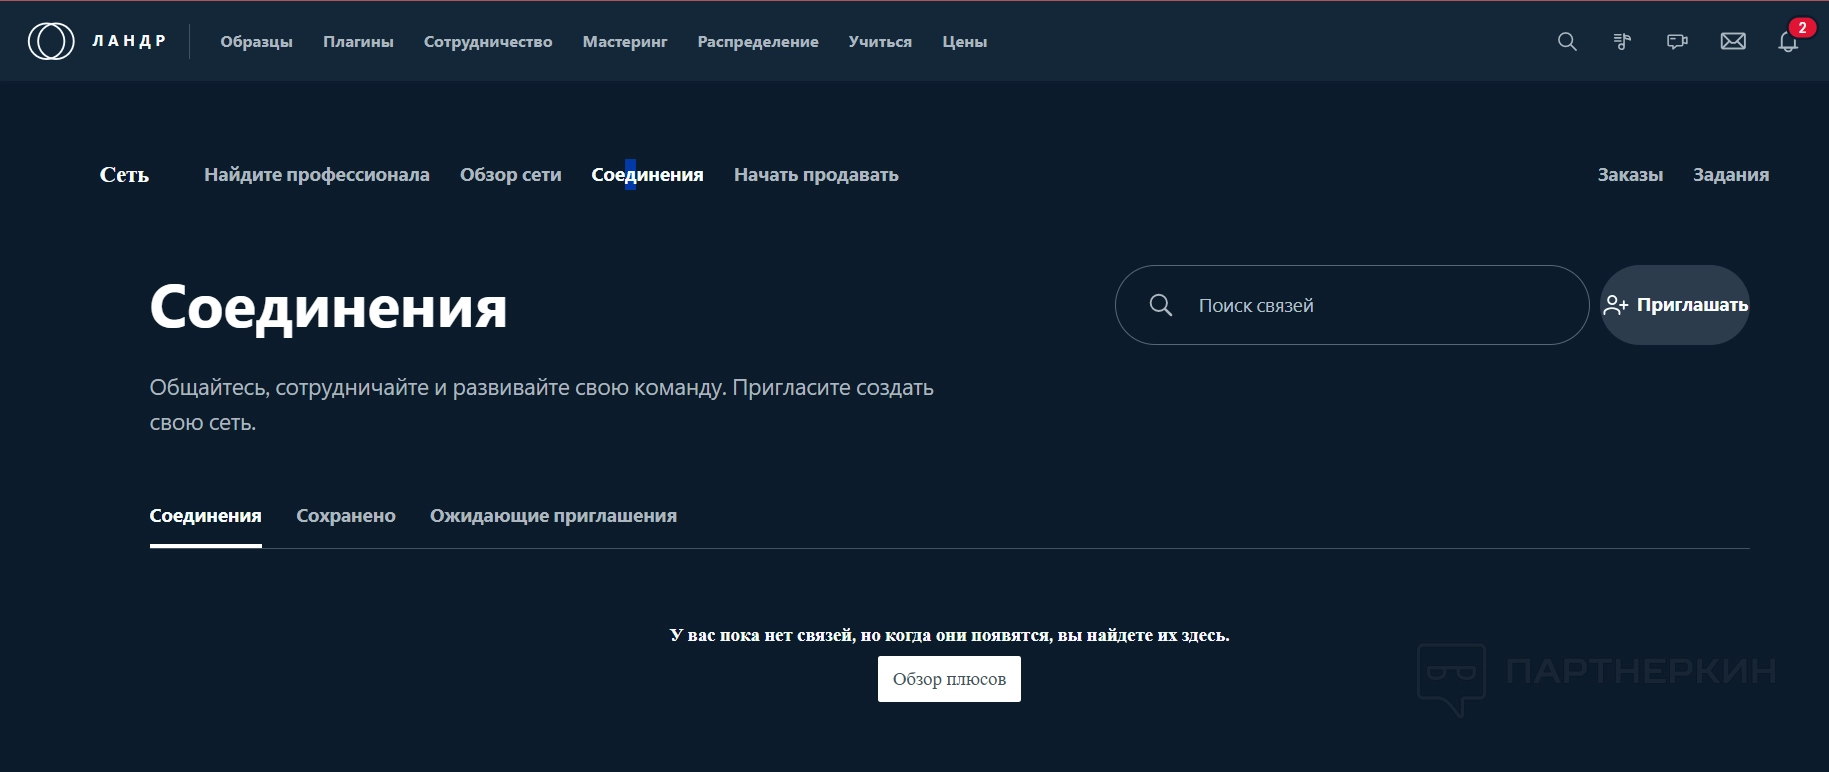The image size is (1829, 772).
Task: Click the magnifier inside the connections search box
Action: (x=1160, y=305)
